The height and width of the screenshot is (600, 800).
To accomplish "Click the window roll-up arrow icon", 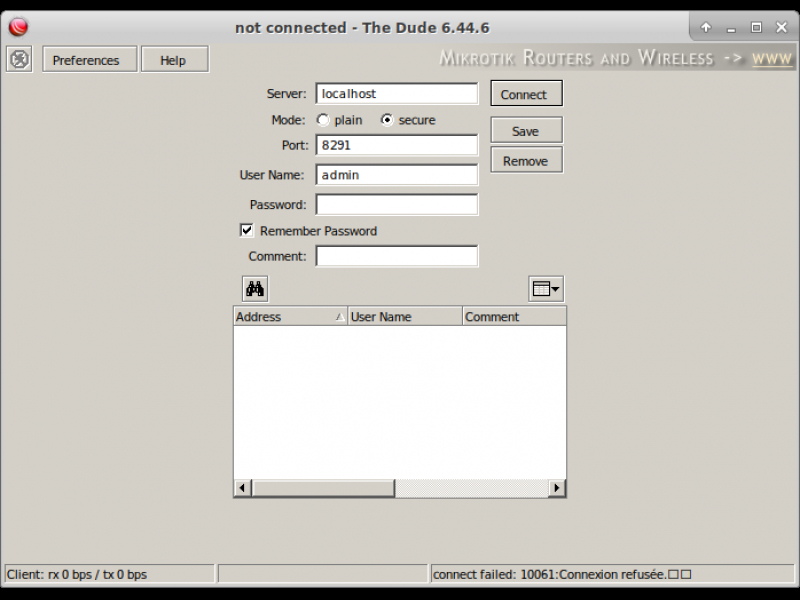I will [x=705, y=28].
